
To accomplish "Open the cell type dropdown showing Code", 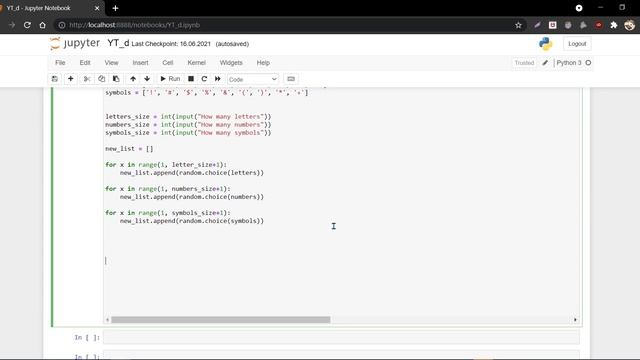I will 253,79.
